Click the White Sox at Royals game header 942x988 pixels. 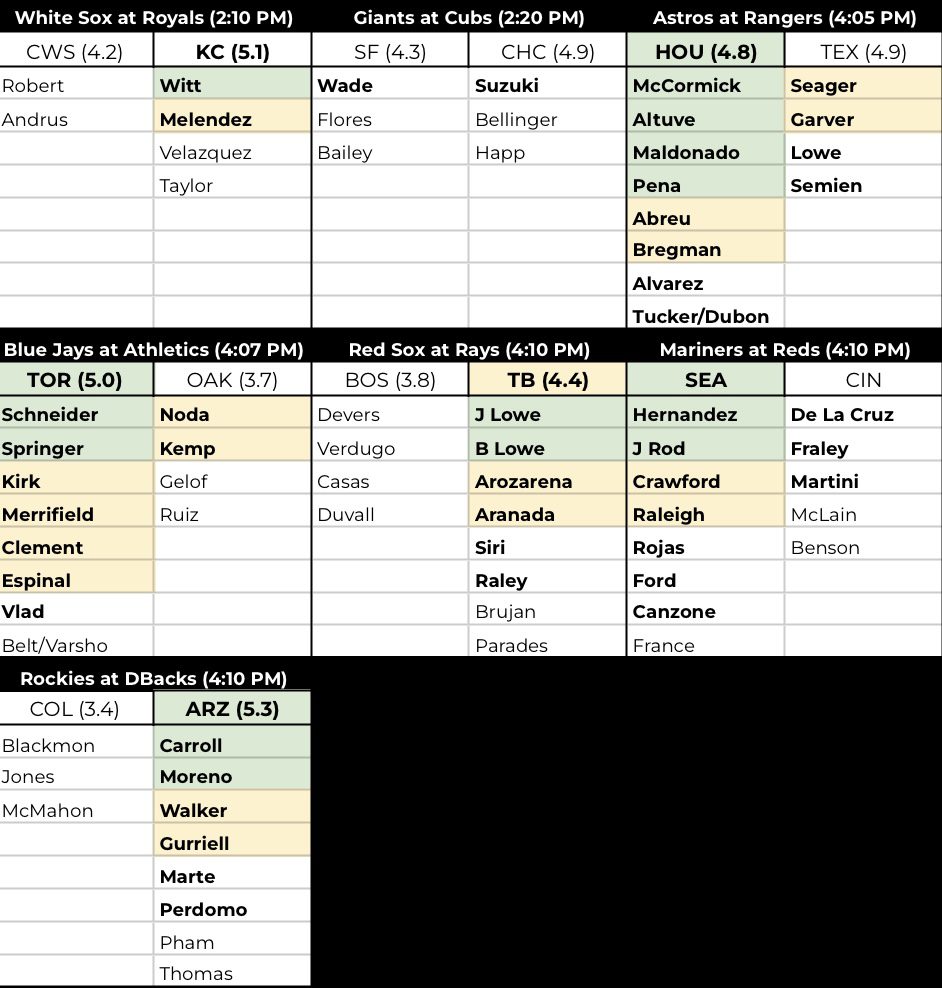click(x=154, y=17)
